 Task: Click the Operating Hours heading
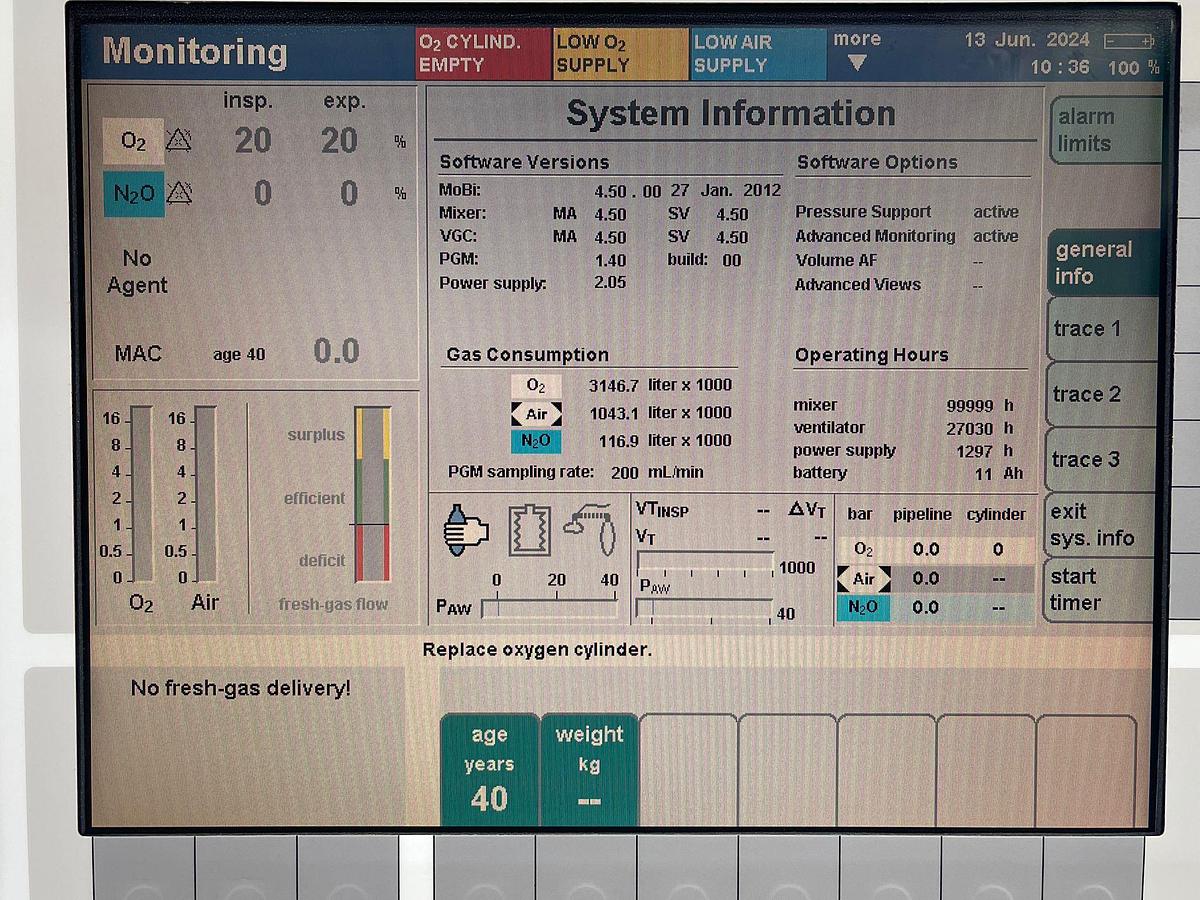point(871,355)
